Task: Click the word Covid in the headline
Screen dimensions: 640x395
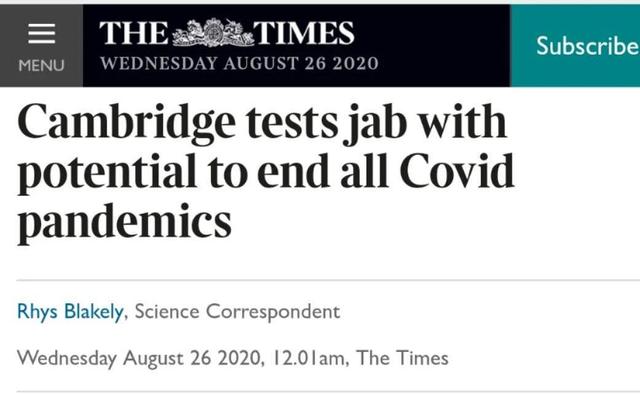Action: pos(456,171)
